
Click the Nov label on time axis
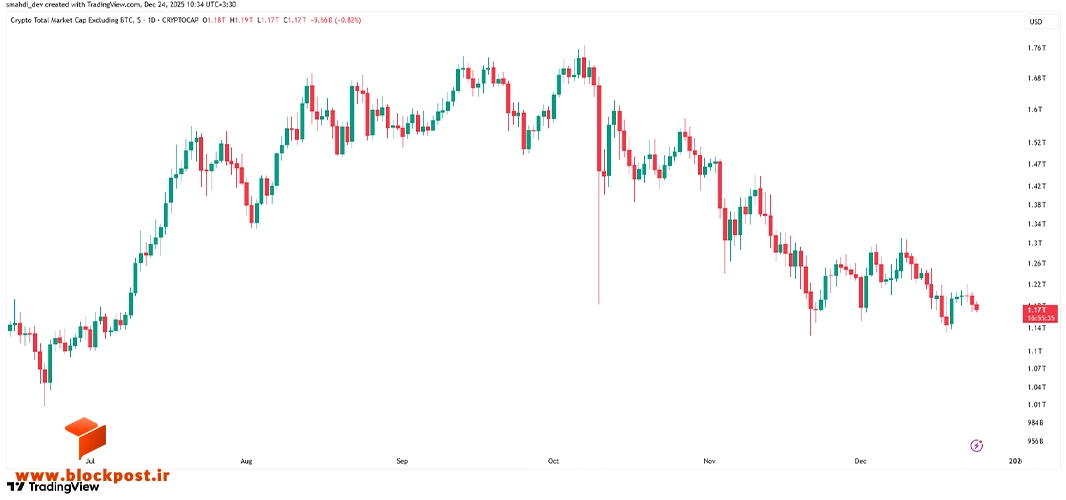coord(710,461)
